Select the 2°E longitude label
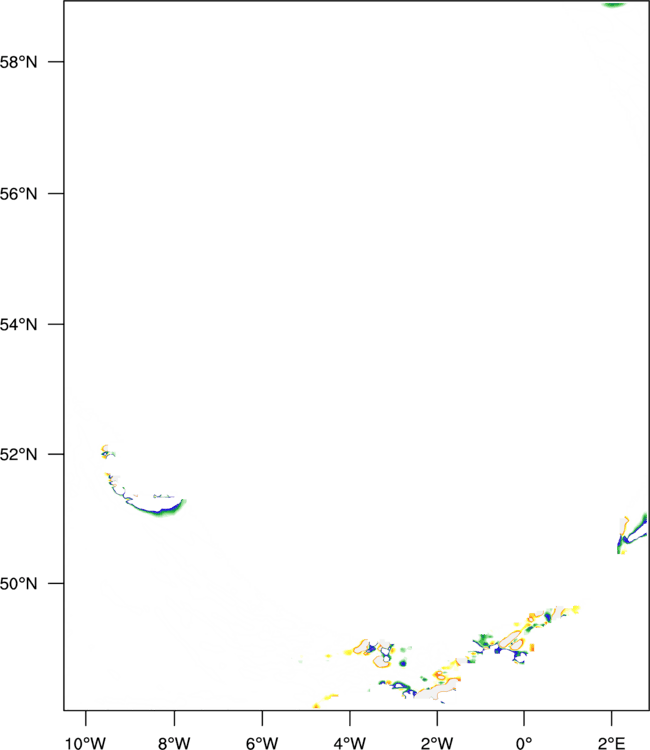The image size is (650, 750). click(612, 743)
